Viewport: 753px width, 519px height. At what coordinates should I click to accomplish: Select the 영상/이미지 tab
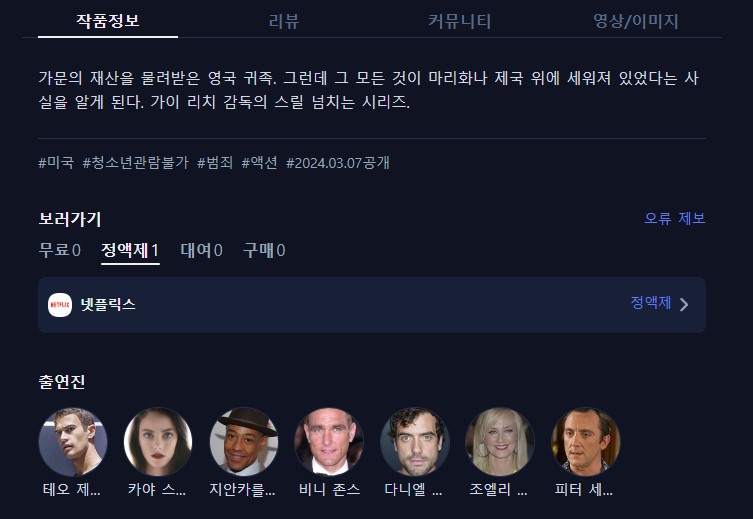coord(636,21)
